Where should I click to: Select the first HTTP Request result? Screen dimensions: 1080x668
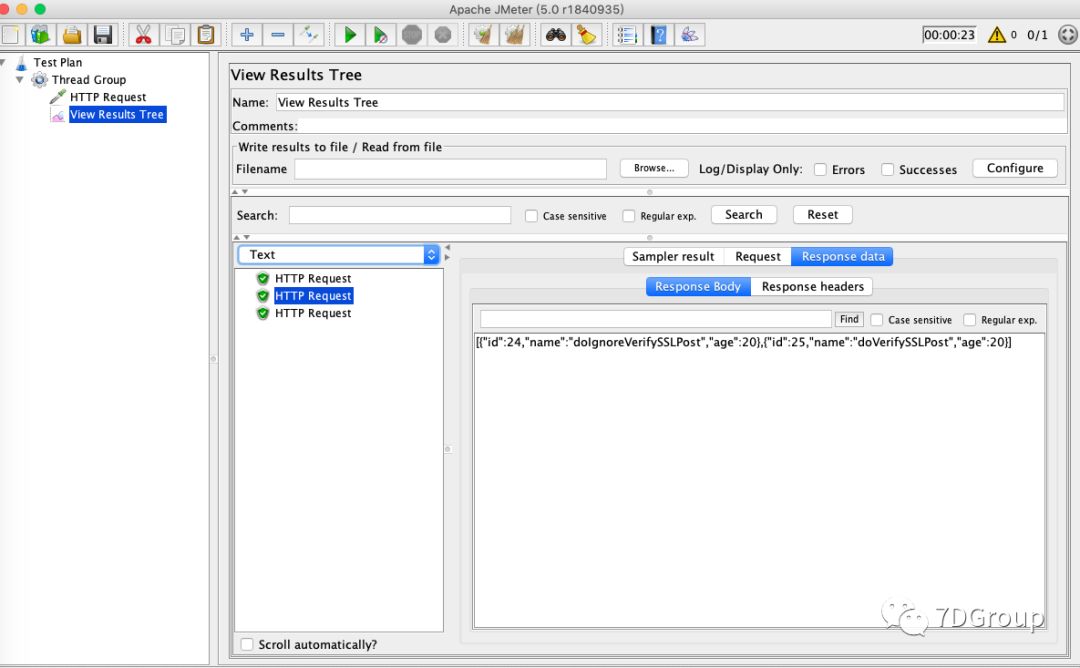click(313, 278)
